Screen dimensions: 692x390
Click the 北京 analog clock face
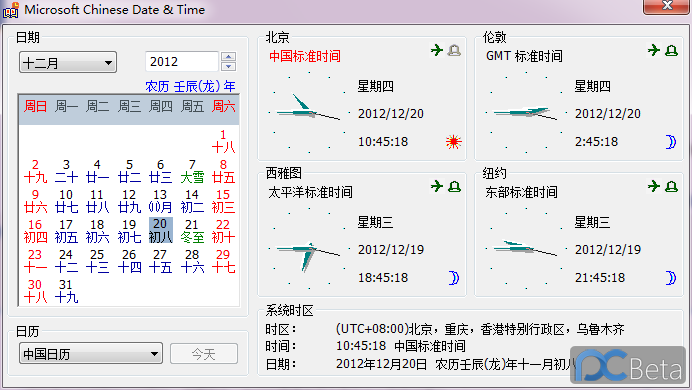309,113
